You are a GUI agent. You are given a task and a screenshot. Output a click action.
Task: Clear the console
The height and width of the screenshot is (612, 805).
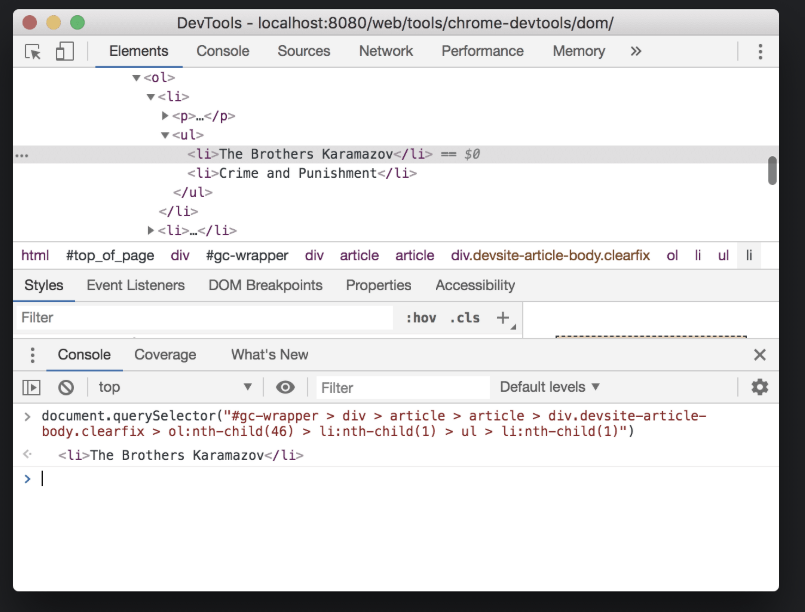pos(64,387)
